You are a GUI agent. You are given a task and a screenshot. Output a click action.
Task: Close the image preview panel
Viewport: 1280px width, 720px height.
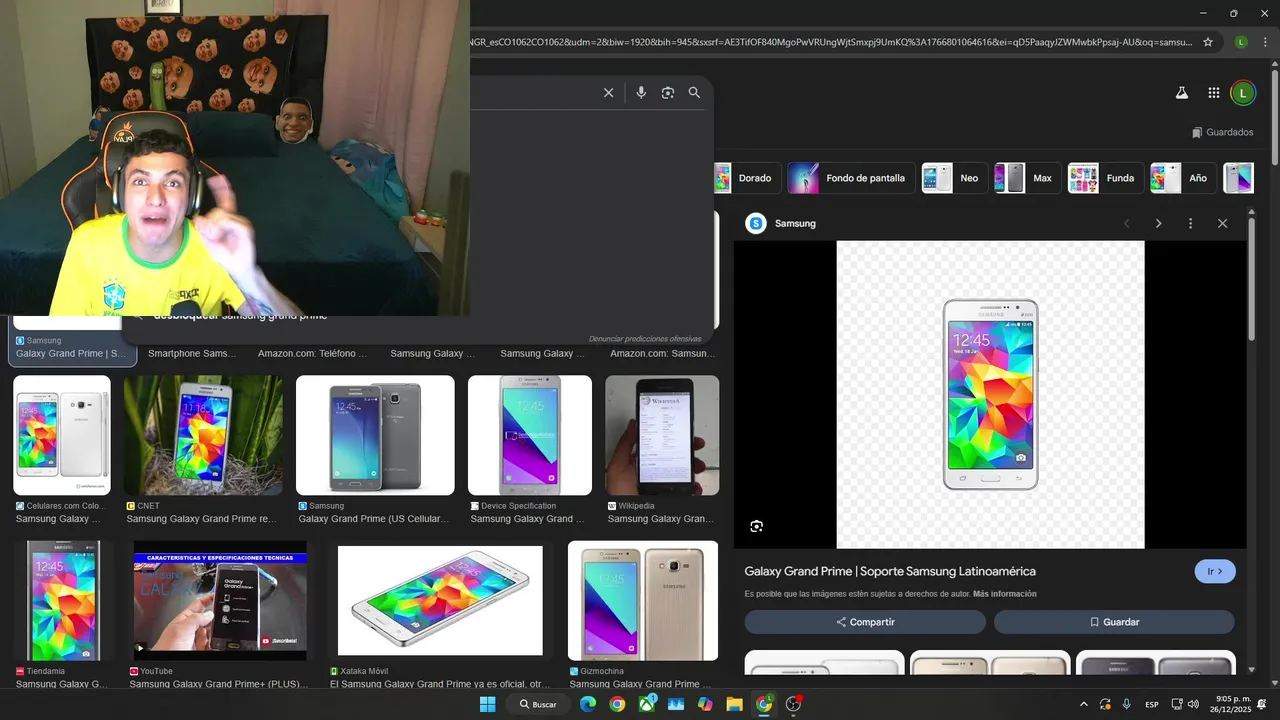tap(1222, 224)
